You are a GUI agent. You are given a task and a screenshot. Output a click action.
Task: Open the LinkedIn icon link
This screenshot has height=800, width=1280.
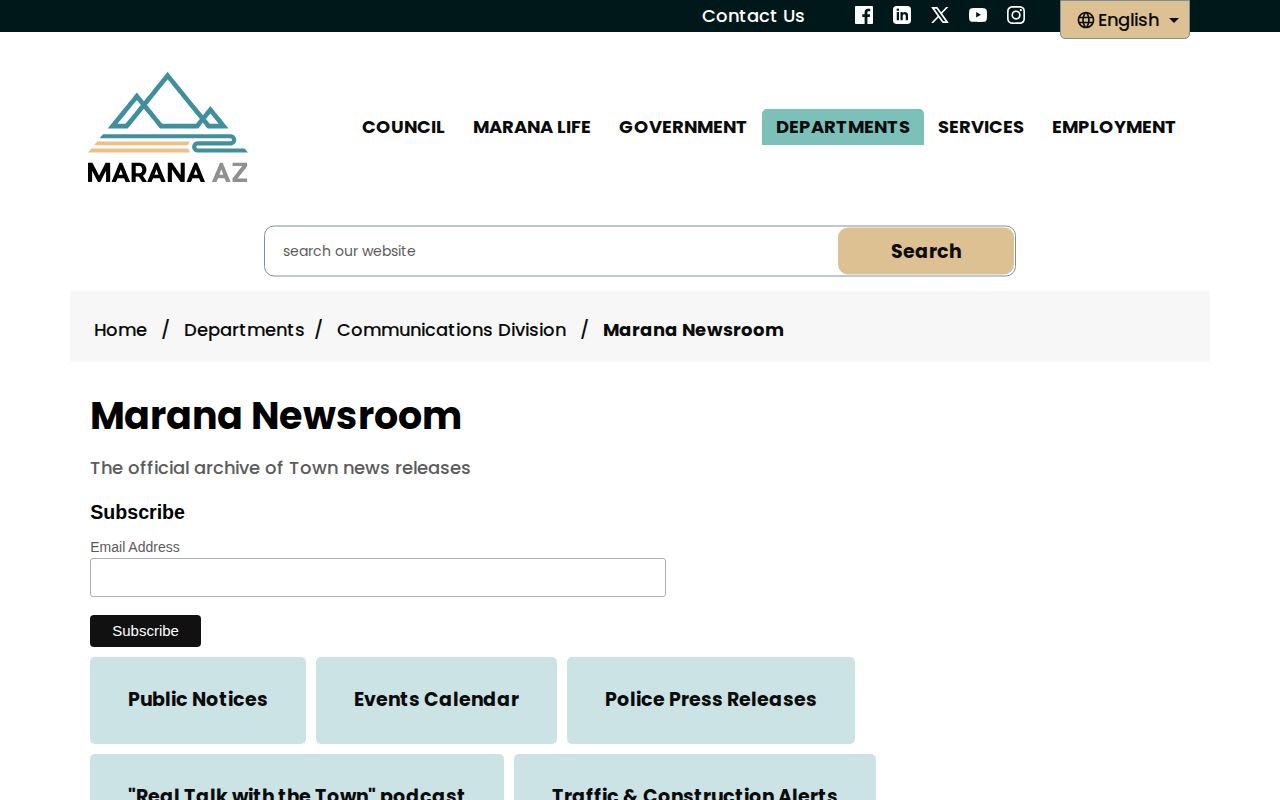pos(902,15)
